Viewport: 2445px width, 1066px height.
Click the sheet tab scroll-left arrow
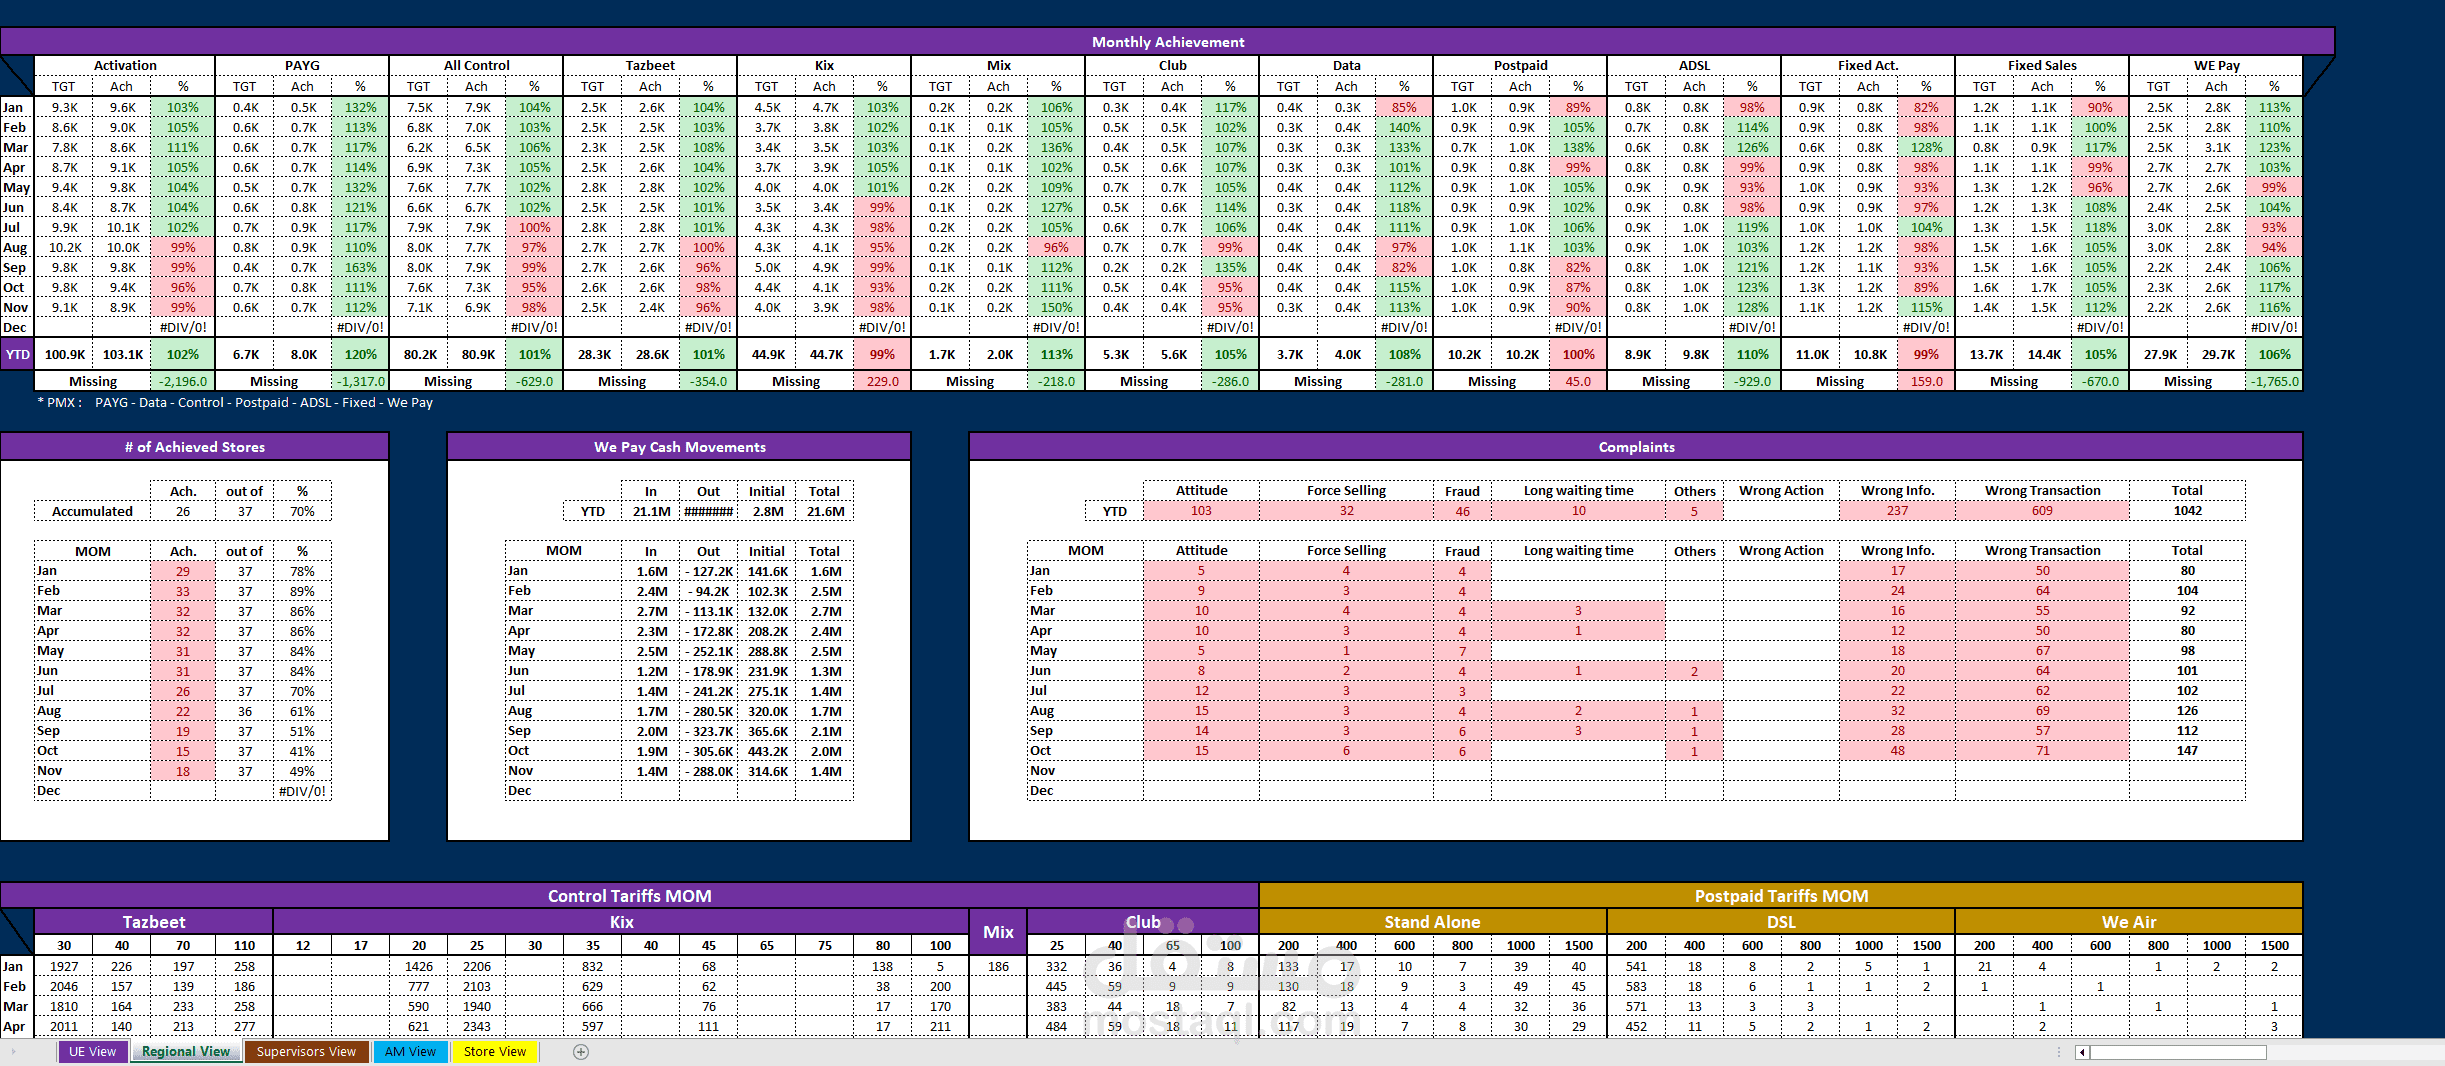click(13, 1052)
